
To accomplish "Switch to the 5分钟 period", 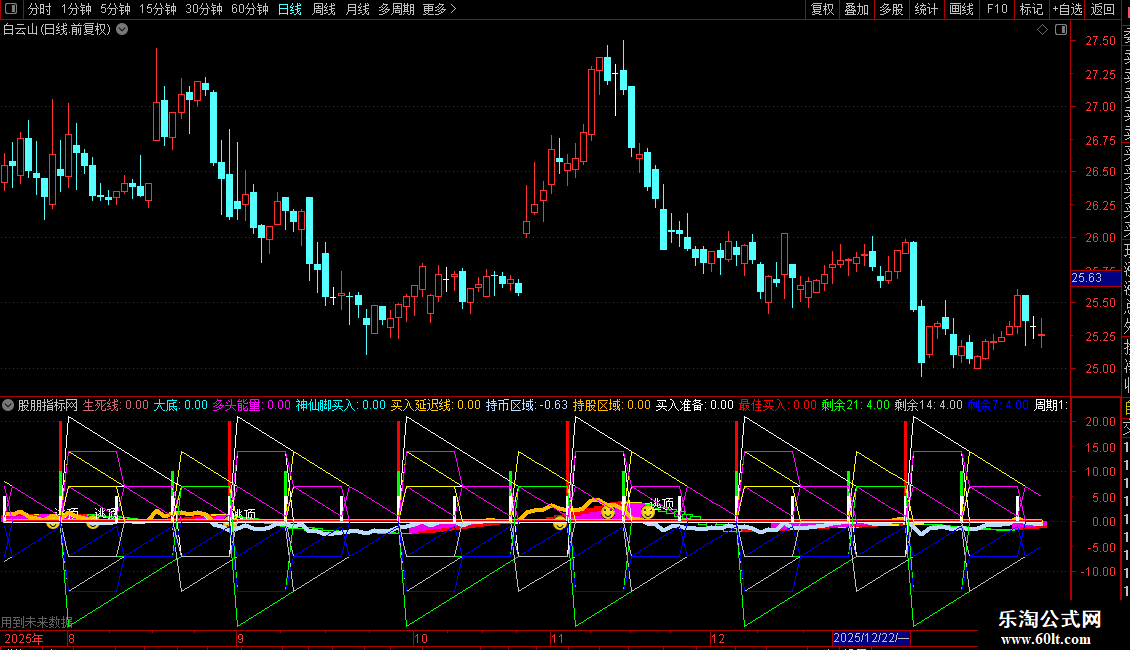I will coord(115,9).
